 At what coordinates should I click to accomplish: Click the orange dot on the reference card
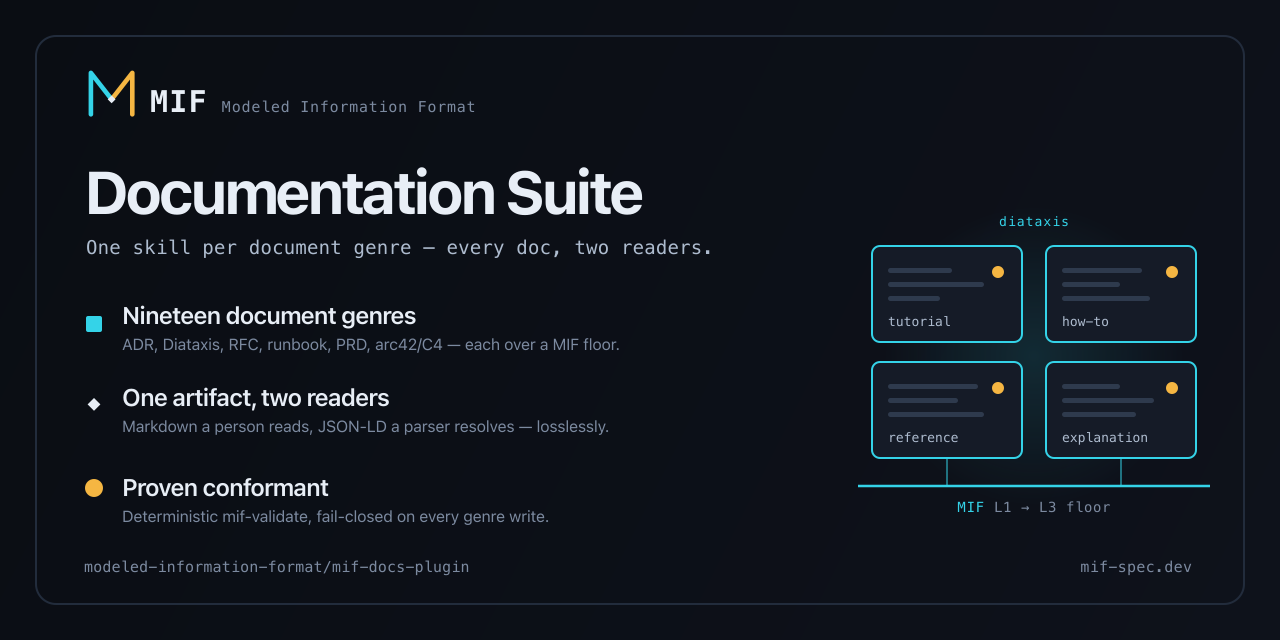coord(998,388)
